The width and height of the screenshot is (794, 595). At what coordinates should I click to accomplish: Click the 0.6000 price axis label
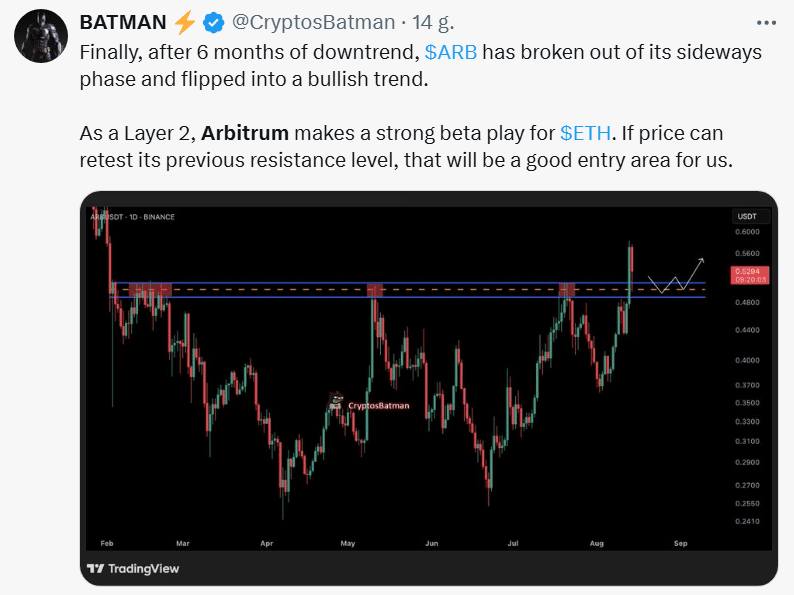[746, 232]
